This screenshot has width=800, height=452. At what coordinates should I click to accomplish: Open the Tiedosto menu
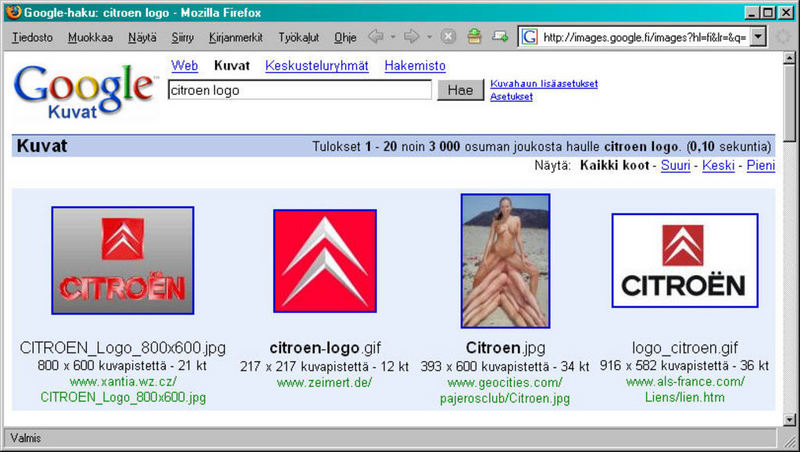32,37
